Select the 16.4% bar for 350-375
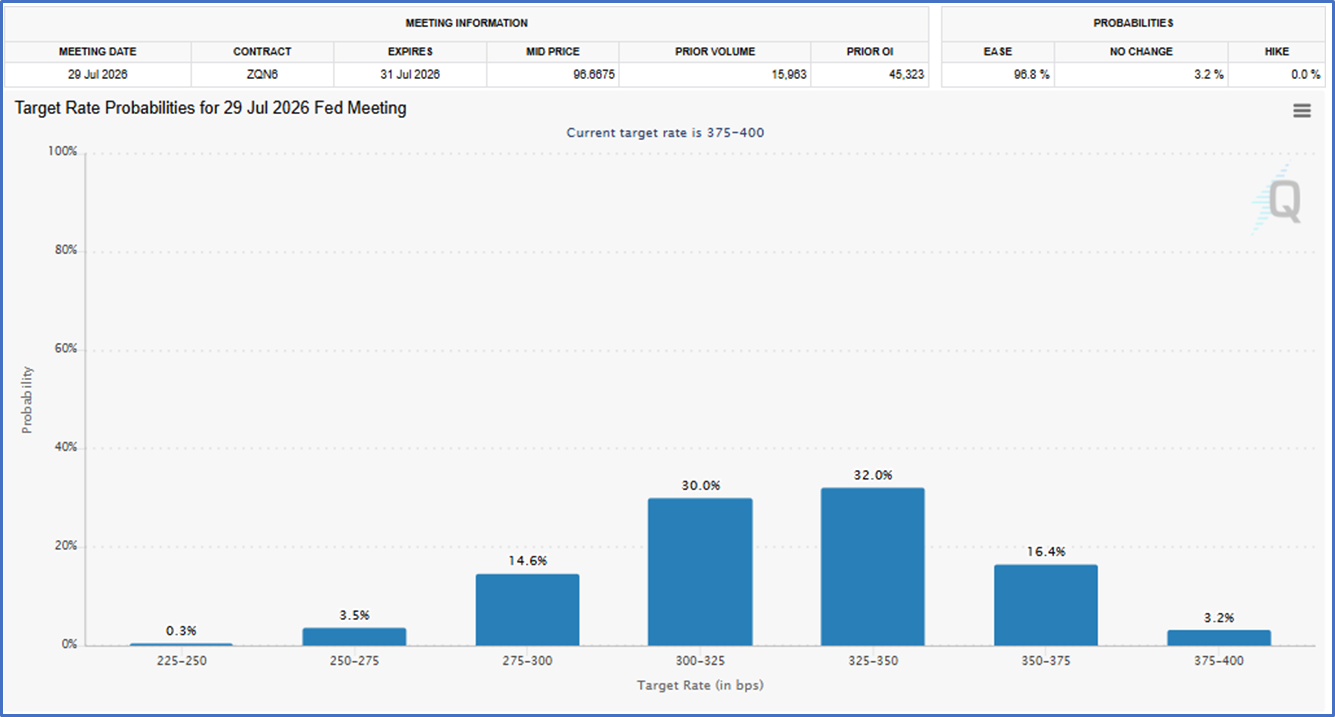1335x717 pixels. [1045, 605]
